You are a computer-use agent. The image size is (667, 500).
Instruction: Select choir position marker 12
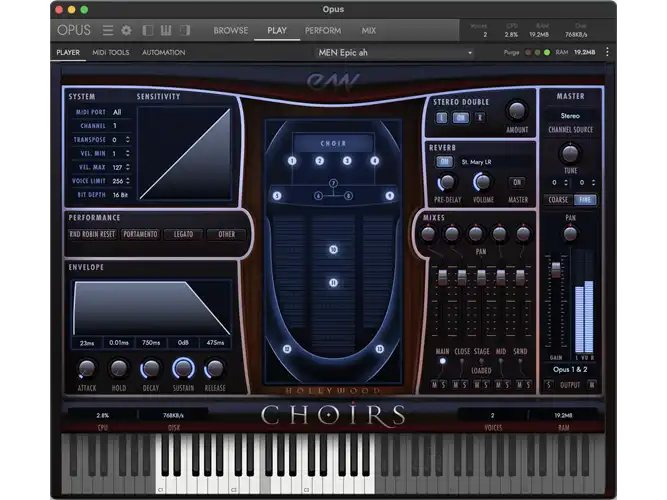pyautogui.click(x=287, y=349)
